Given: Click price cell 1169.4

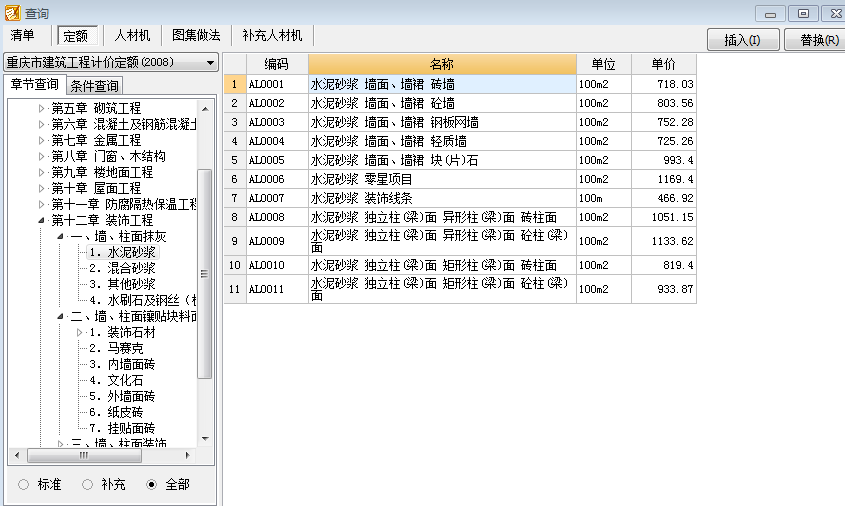Looking at the screenshot, I should point(663,179).
